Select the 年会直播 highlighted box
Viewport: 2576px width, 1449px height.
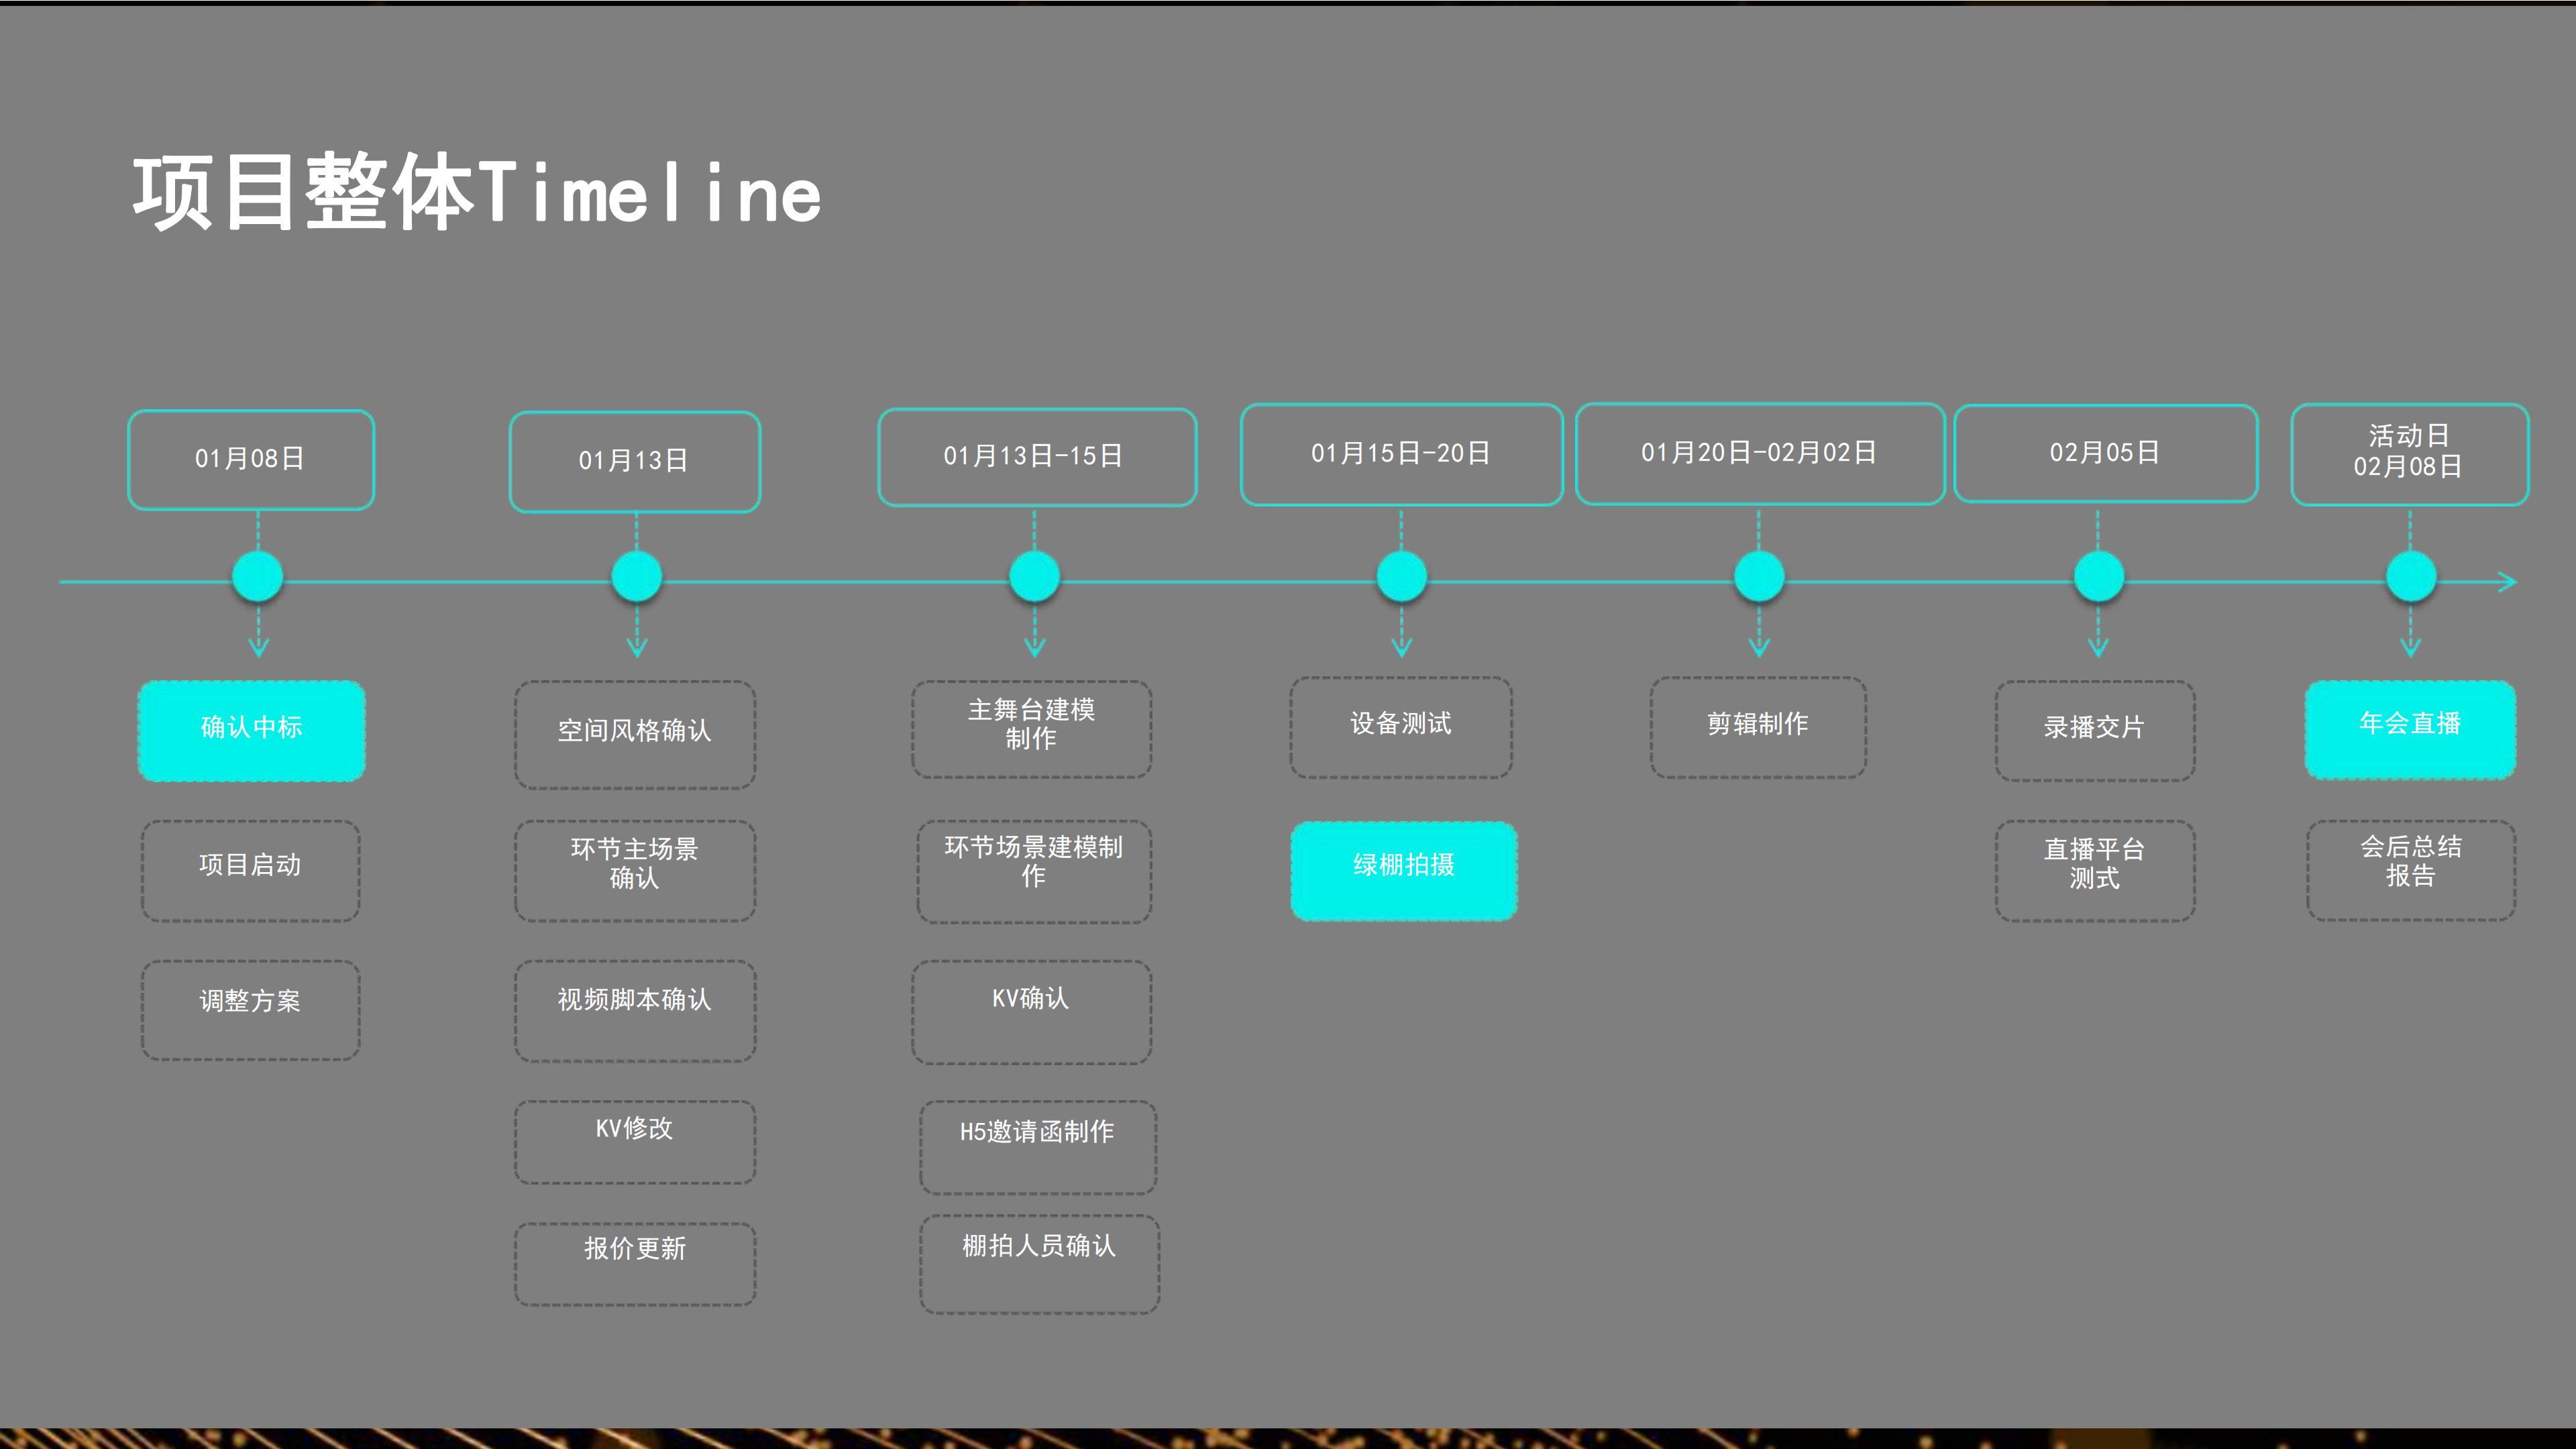(x=2410, y=729)
